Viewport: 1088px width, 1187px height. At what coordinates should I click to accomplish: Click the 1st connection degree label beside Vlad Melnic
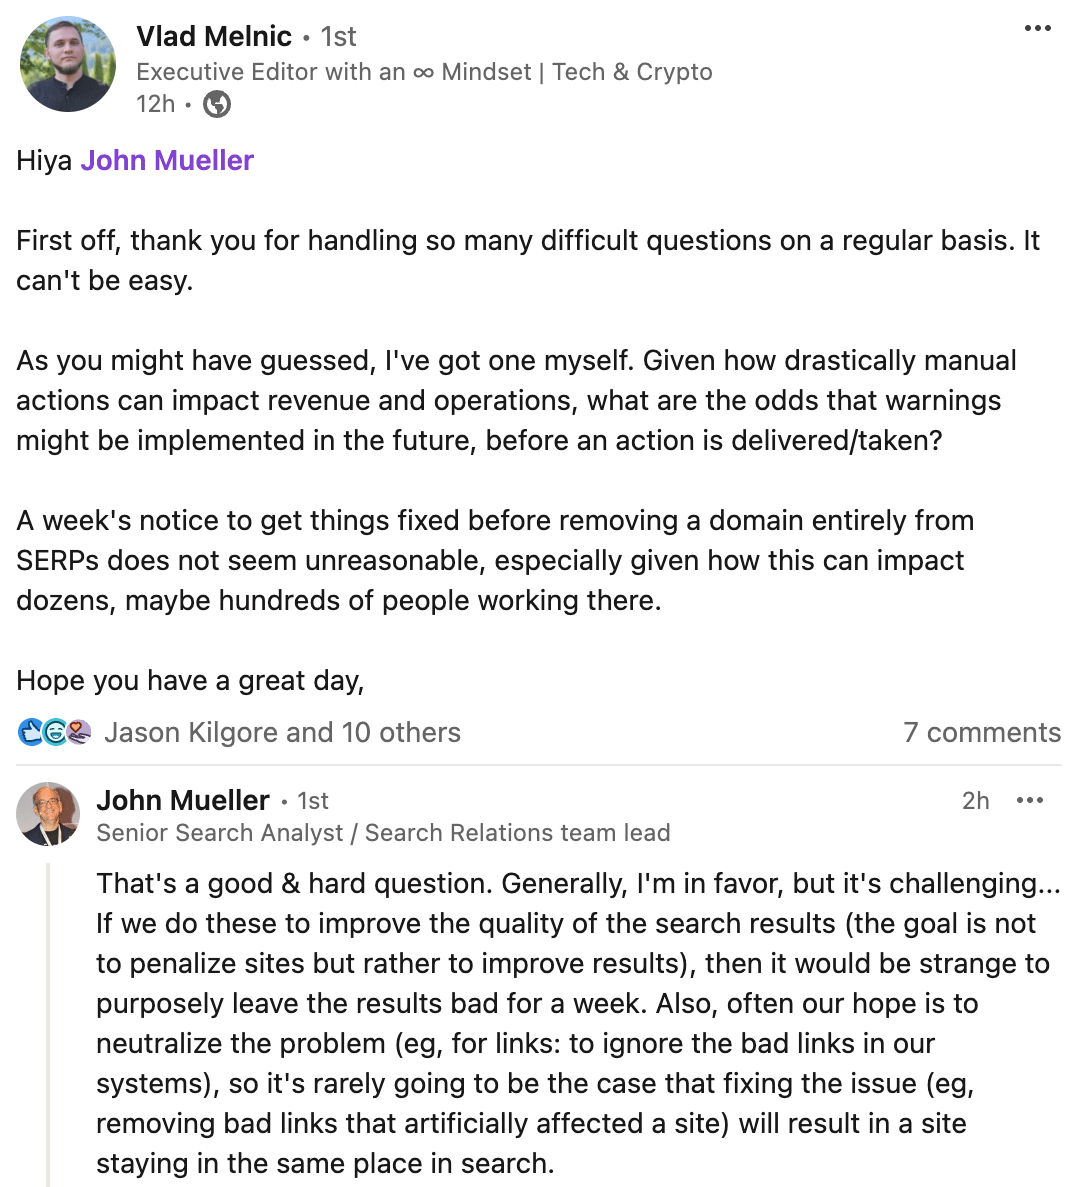[338, 36]
